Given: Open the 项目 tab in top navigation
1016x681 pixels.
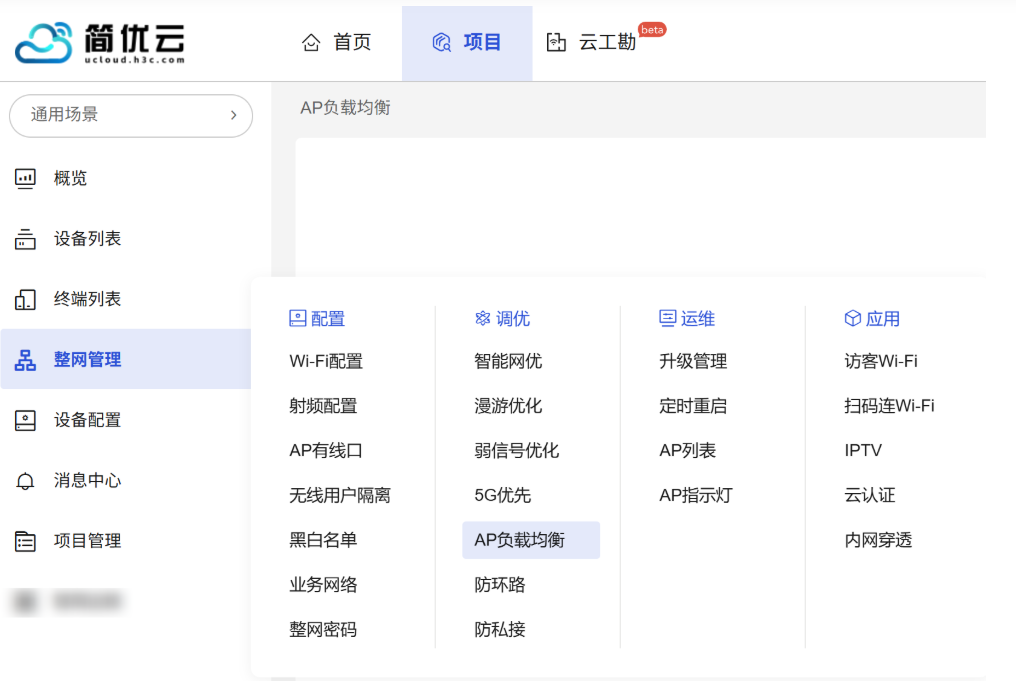Looking at the screenshot, I should pyautogui.click(x=467, y=42).
